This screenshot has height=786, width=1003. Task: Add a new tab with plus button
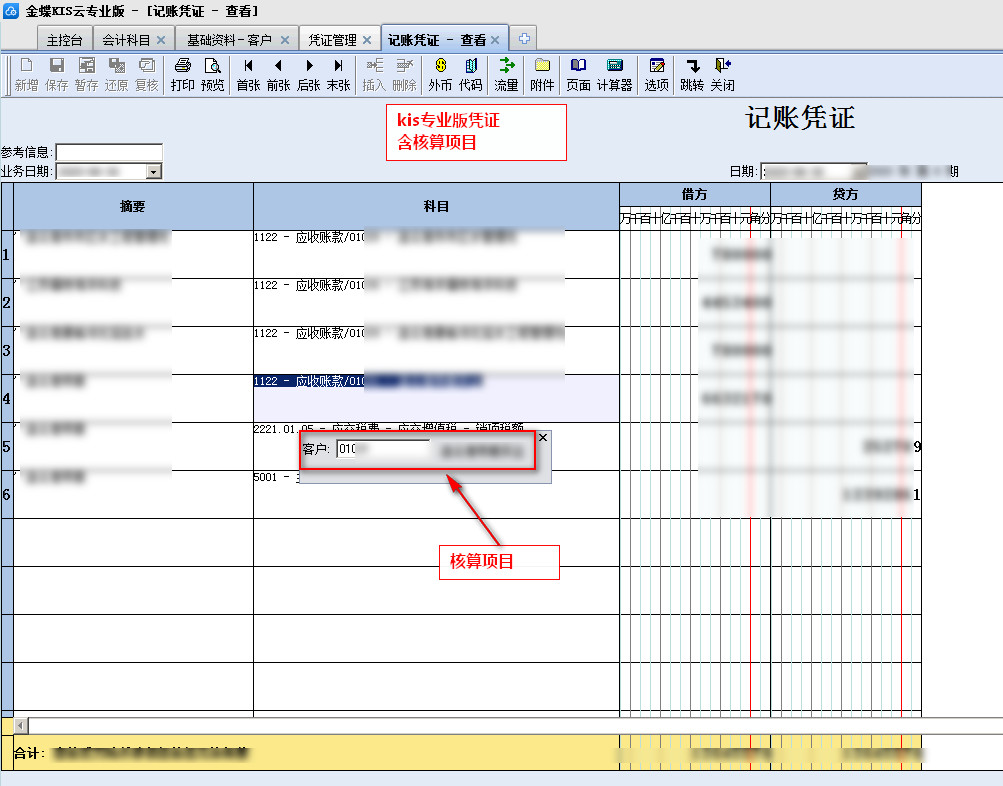[x=523, y=39]
